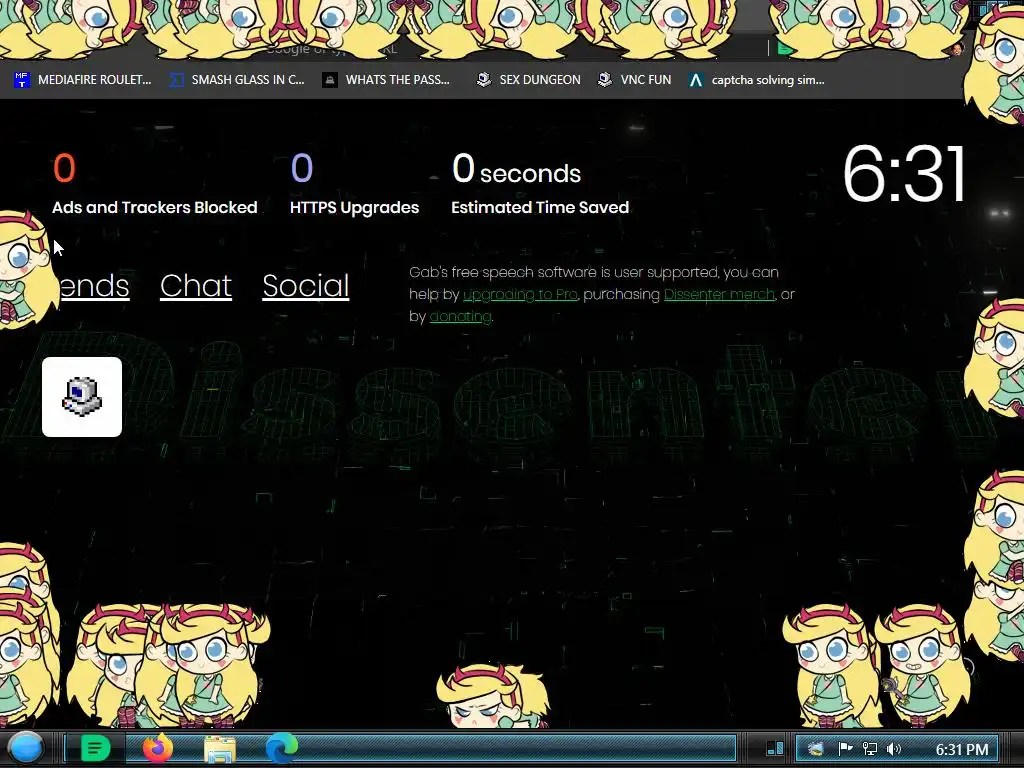The height and width of the screenshot is (768, 1024).
Task: Open the WHATS THE PASS... bookmark
Action: 387,80
